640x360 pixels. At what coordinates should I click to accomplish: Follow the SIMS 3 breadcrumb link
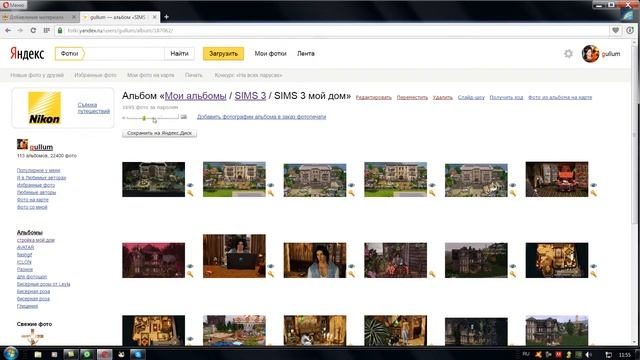250,96
